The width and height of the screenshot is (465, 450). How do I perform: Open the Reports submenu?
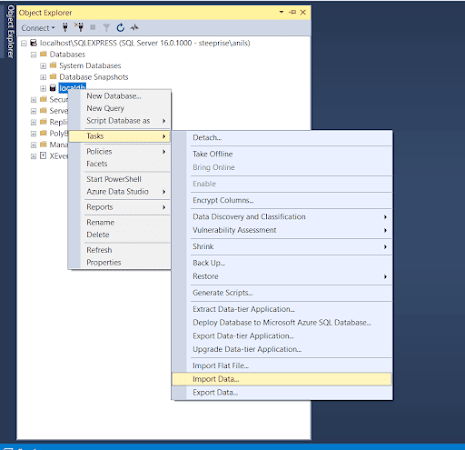(120, 207)
